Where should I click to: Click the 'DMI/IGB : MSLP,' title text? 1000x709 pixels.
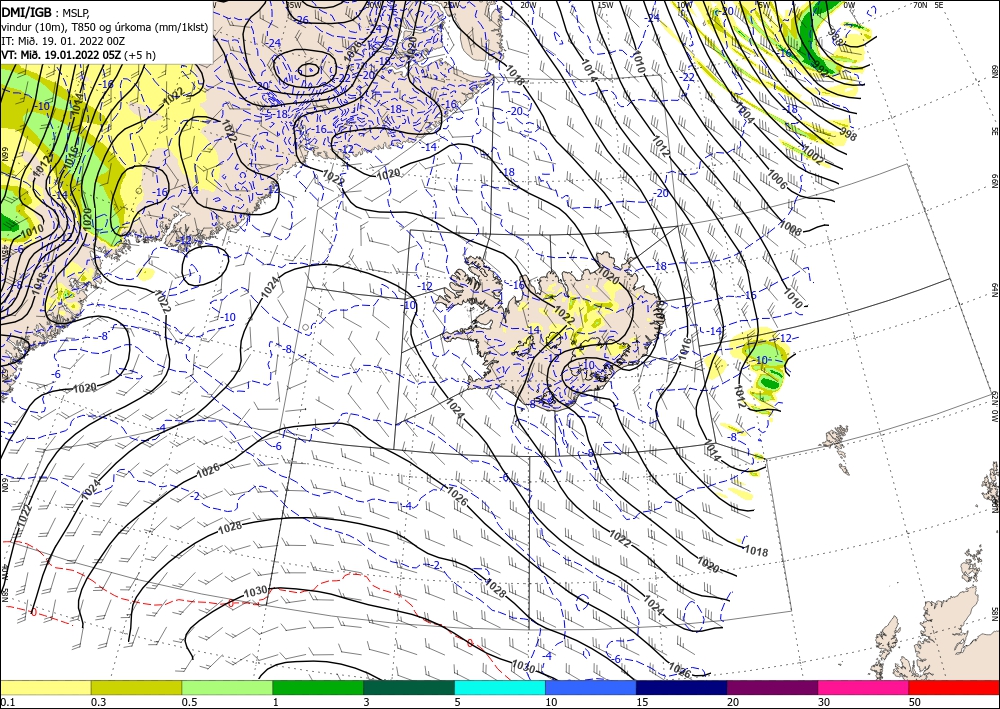(45, 11)
